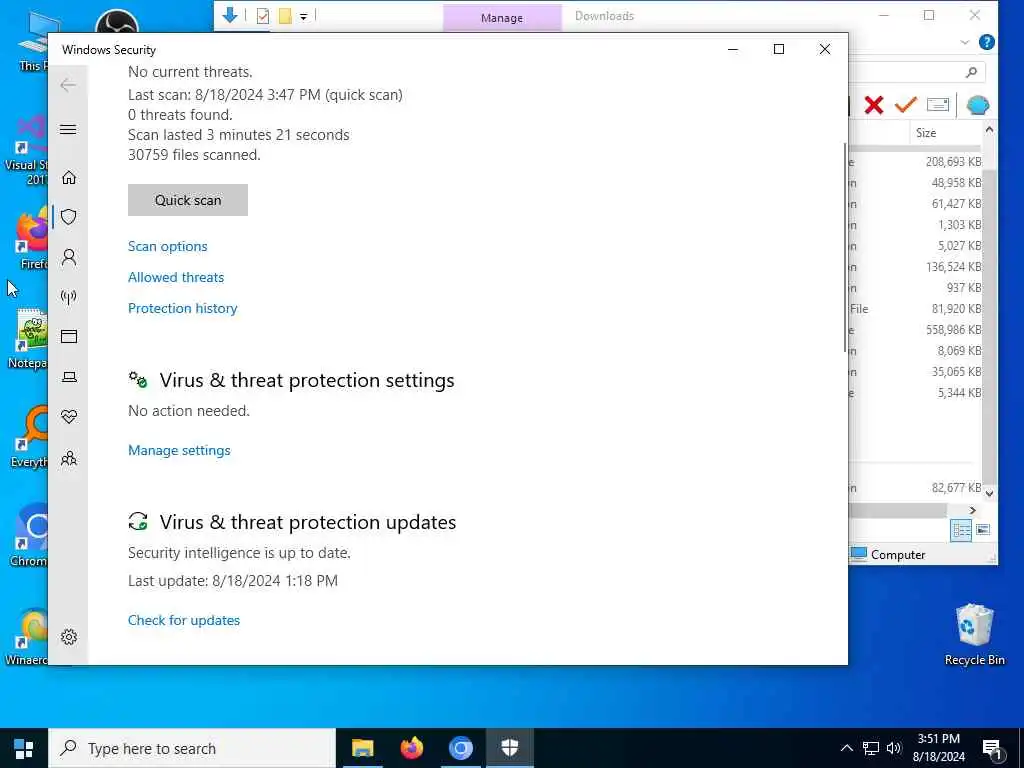Screen dimensions: 1024x768
Task: Sort Explorer files by Size column
Action: click(925, 133)
